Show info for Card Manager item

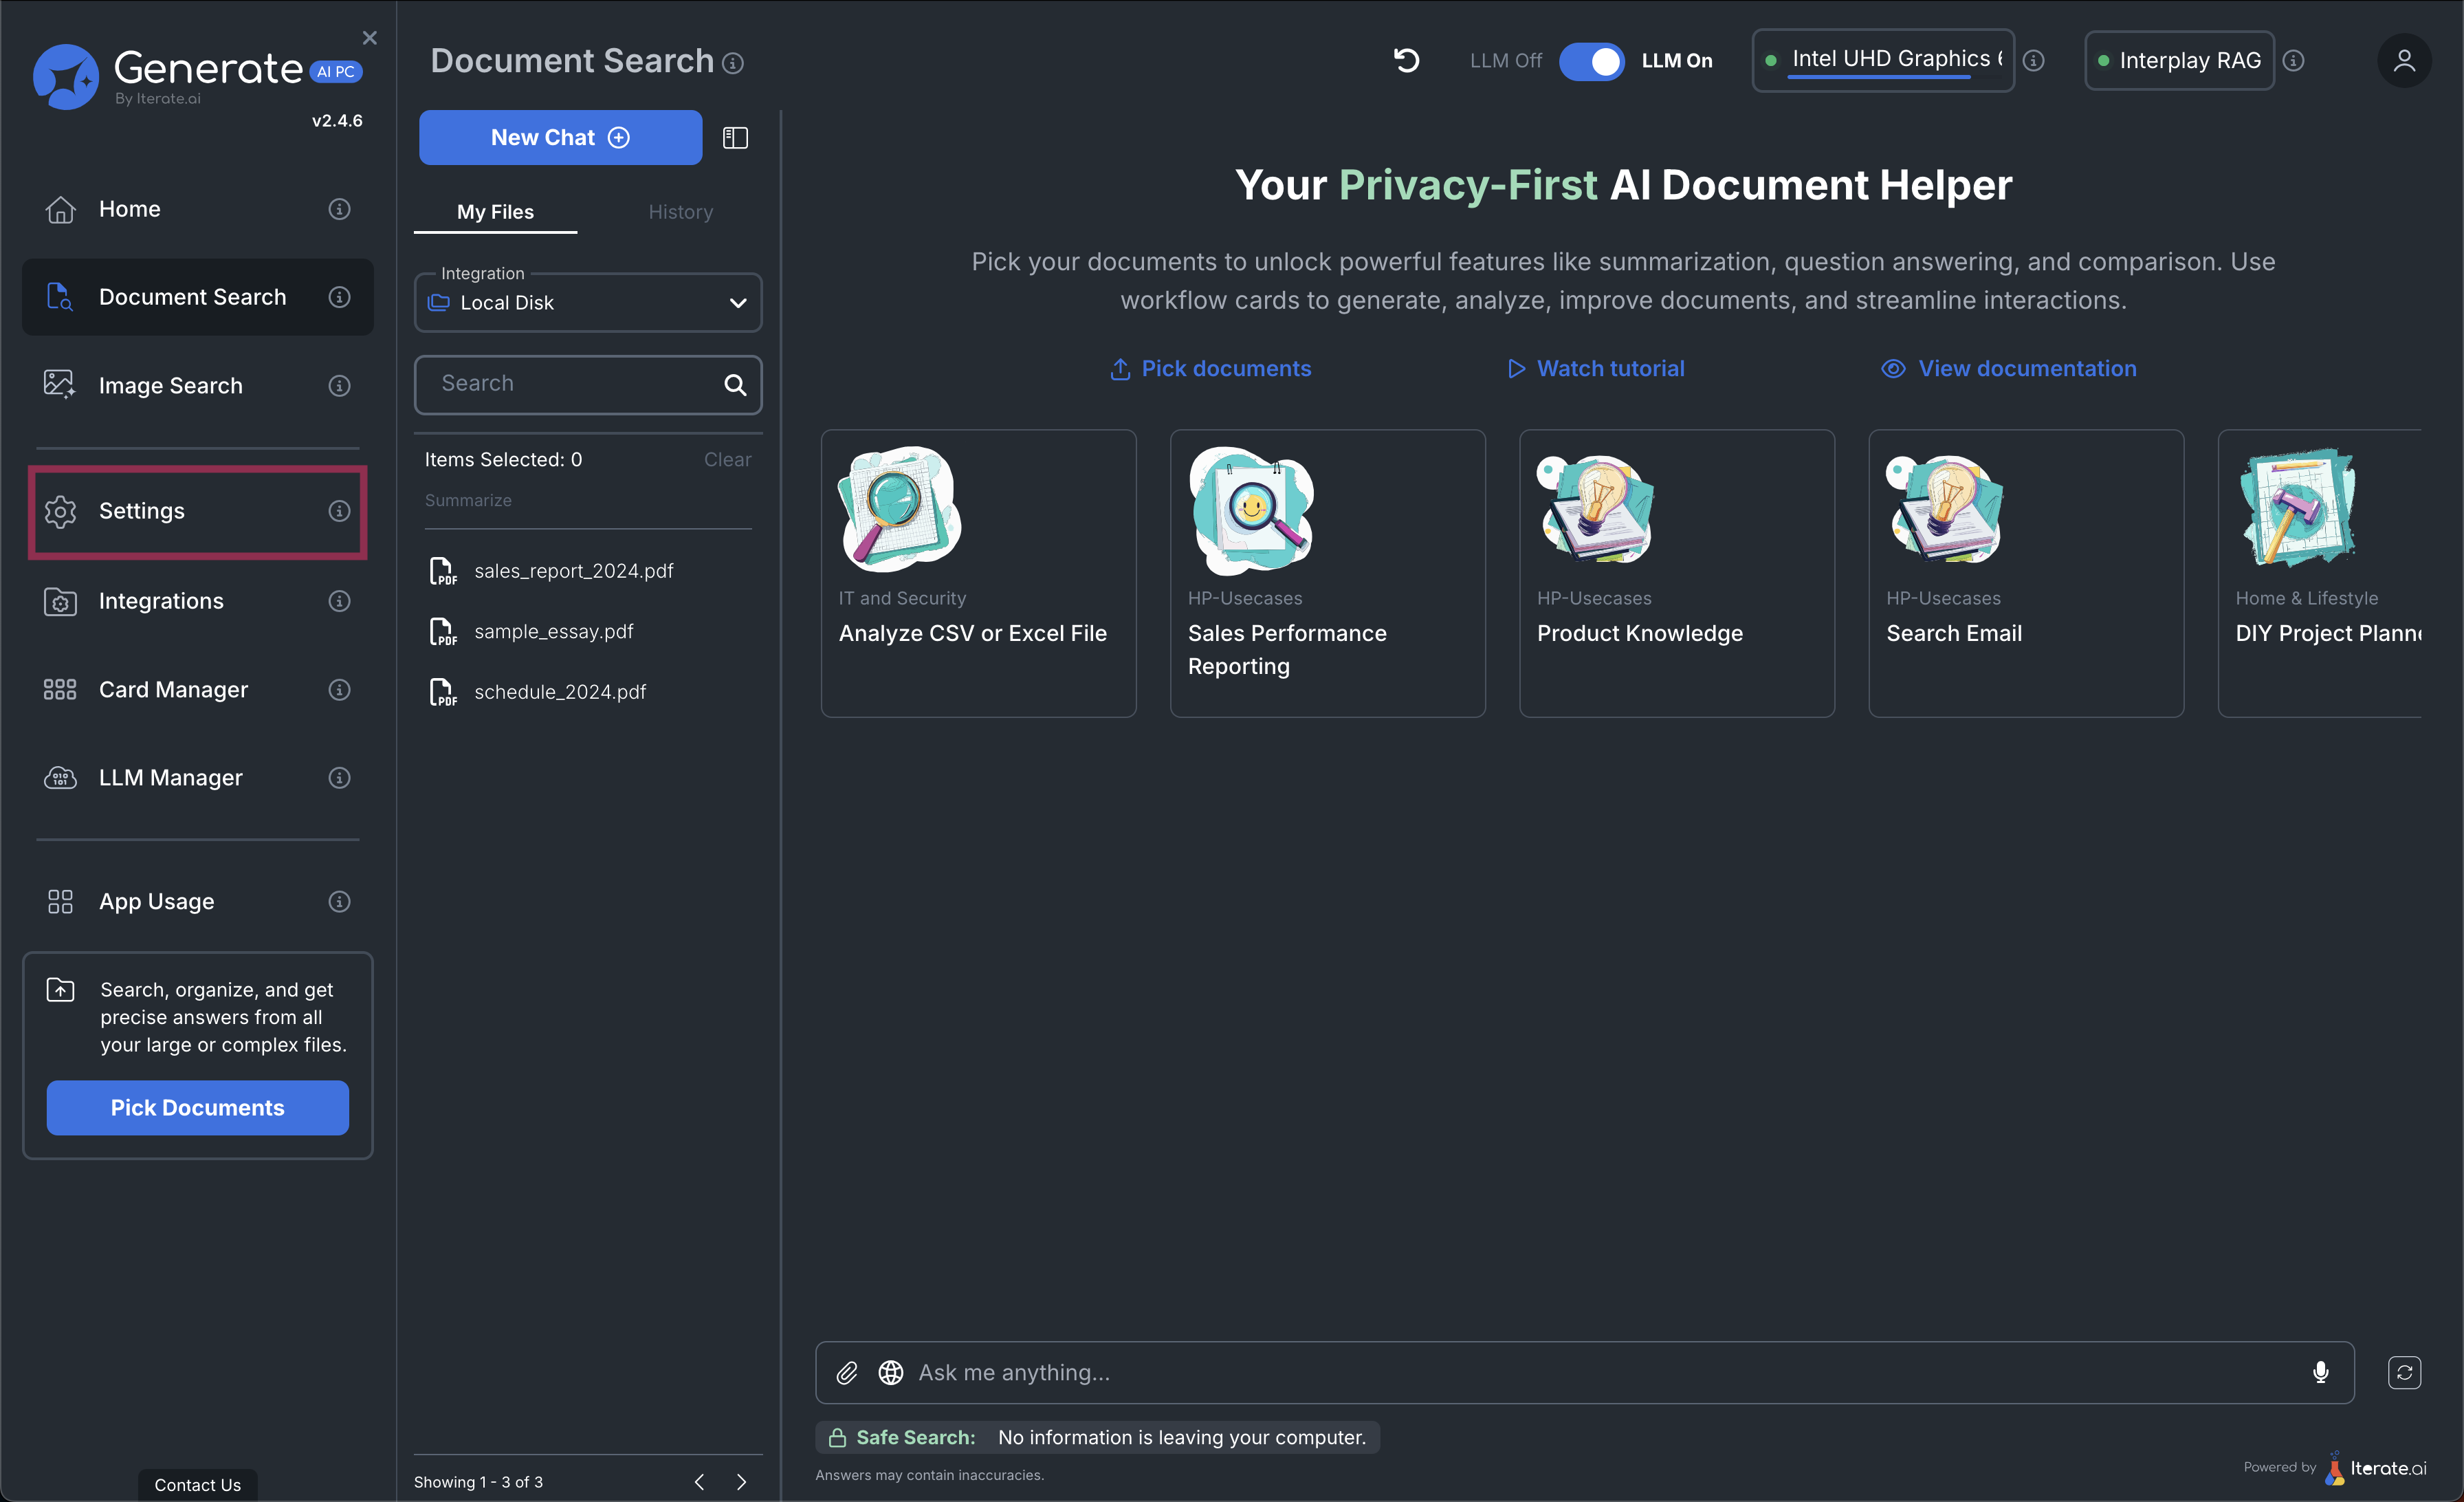[339, 689]
